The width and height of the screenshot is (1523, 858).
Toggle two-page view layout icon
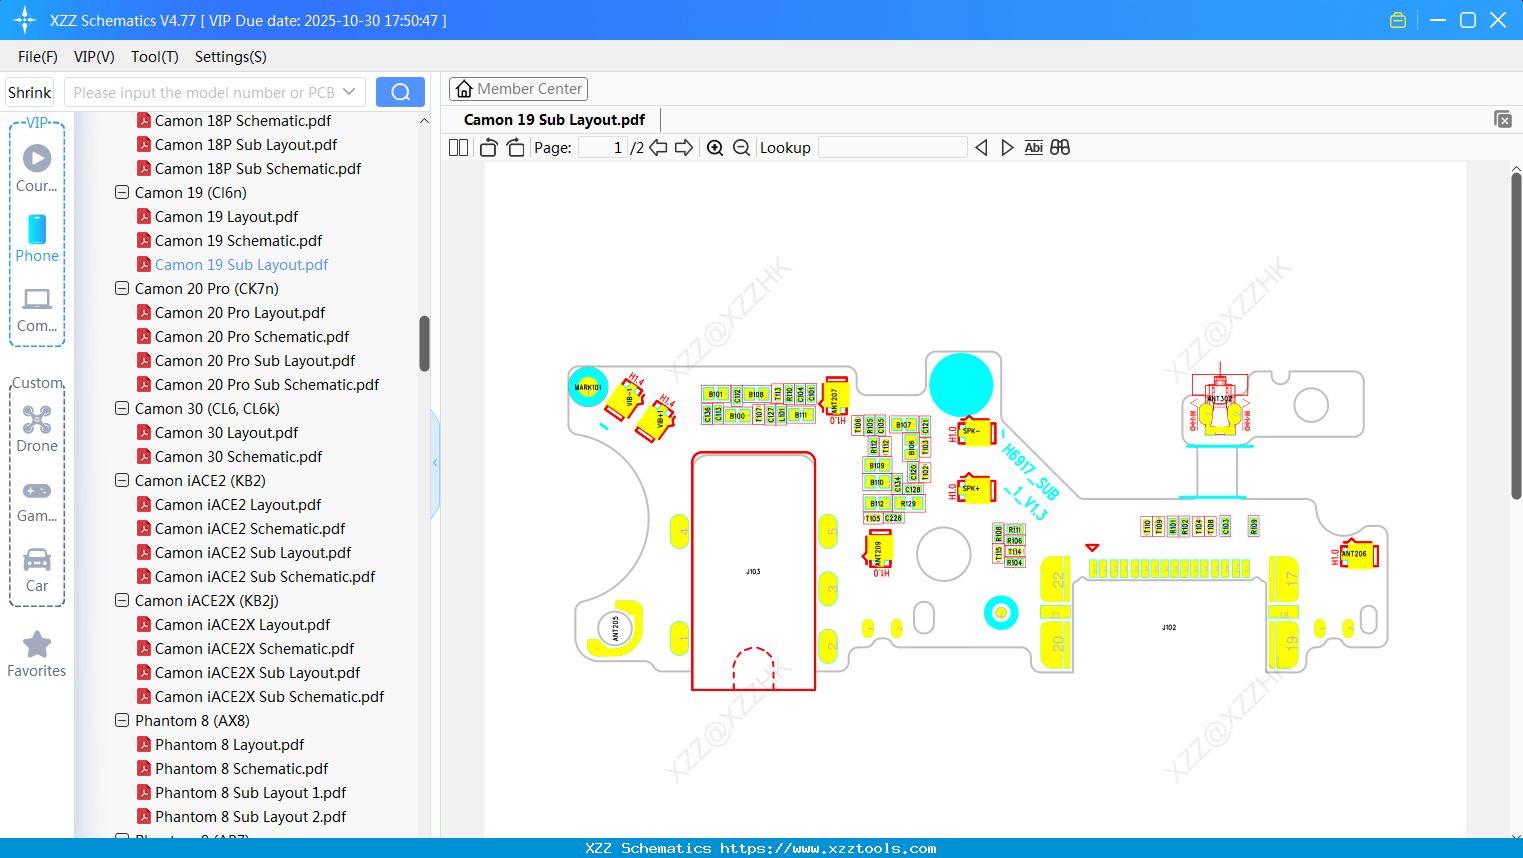click(459, 148)
